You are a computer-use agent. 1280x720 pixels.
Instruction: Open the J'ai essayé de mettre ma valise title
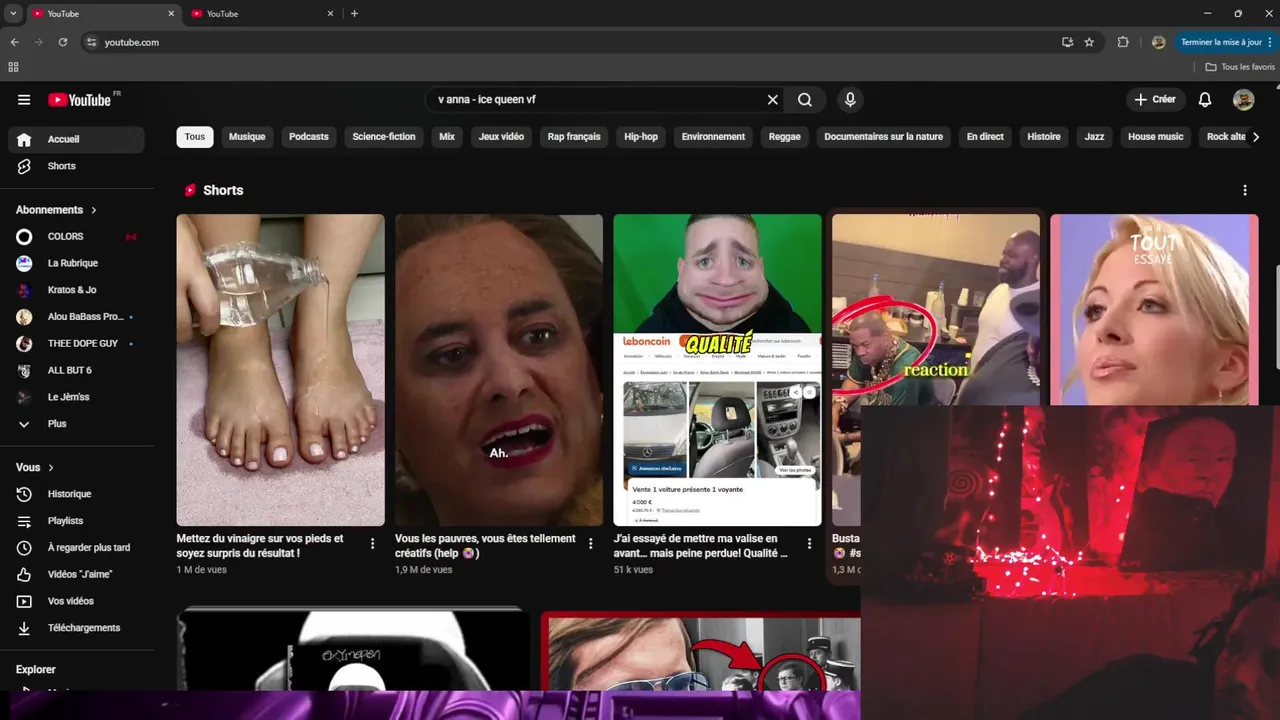(x=701, y=545)
